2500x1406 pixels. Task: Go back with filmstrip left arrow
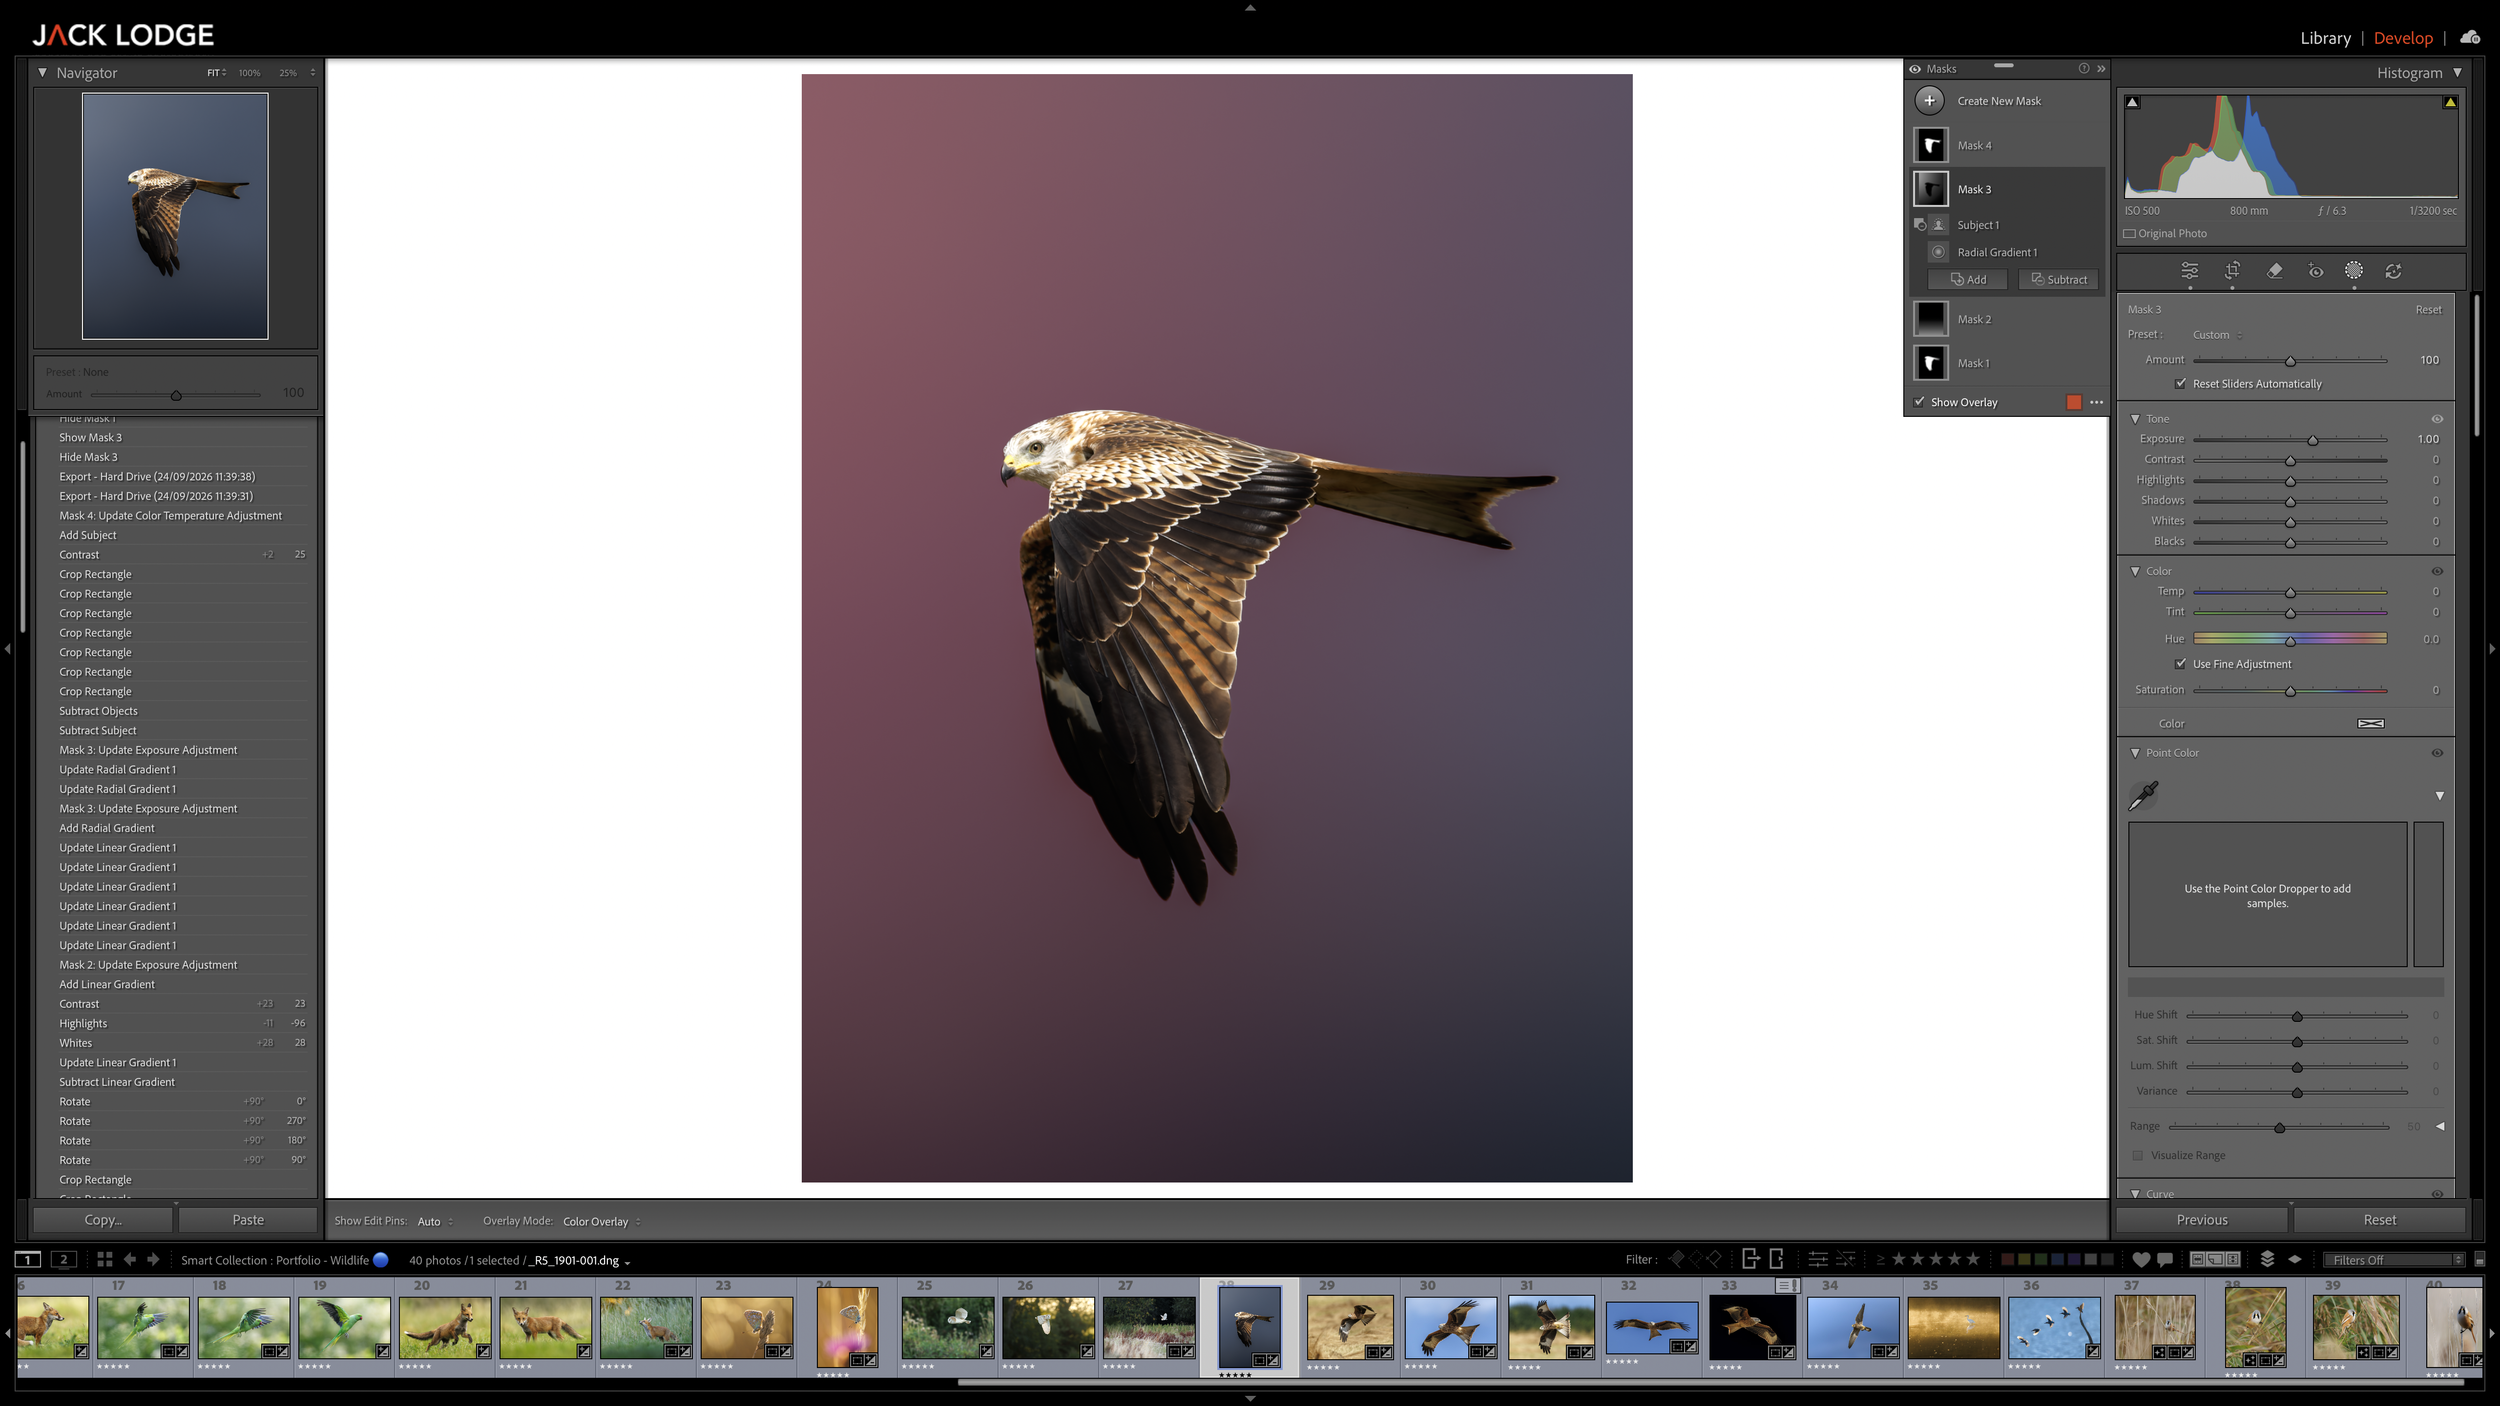click(x=130, y=1259)
